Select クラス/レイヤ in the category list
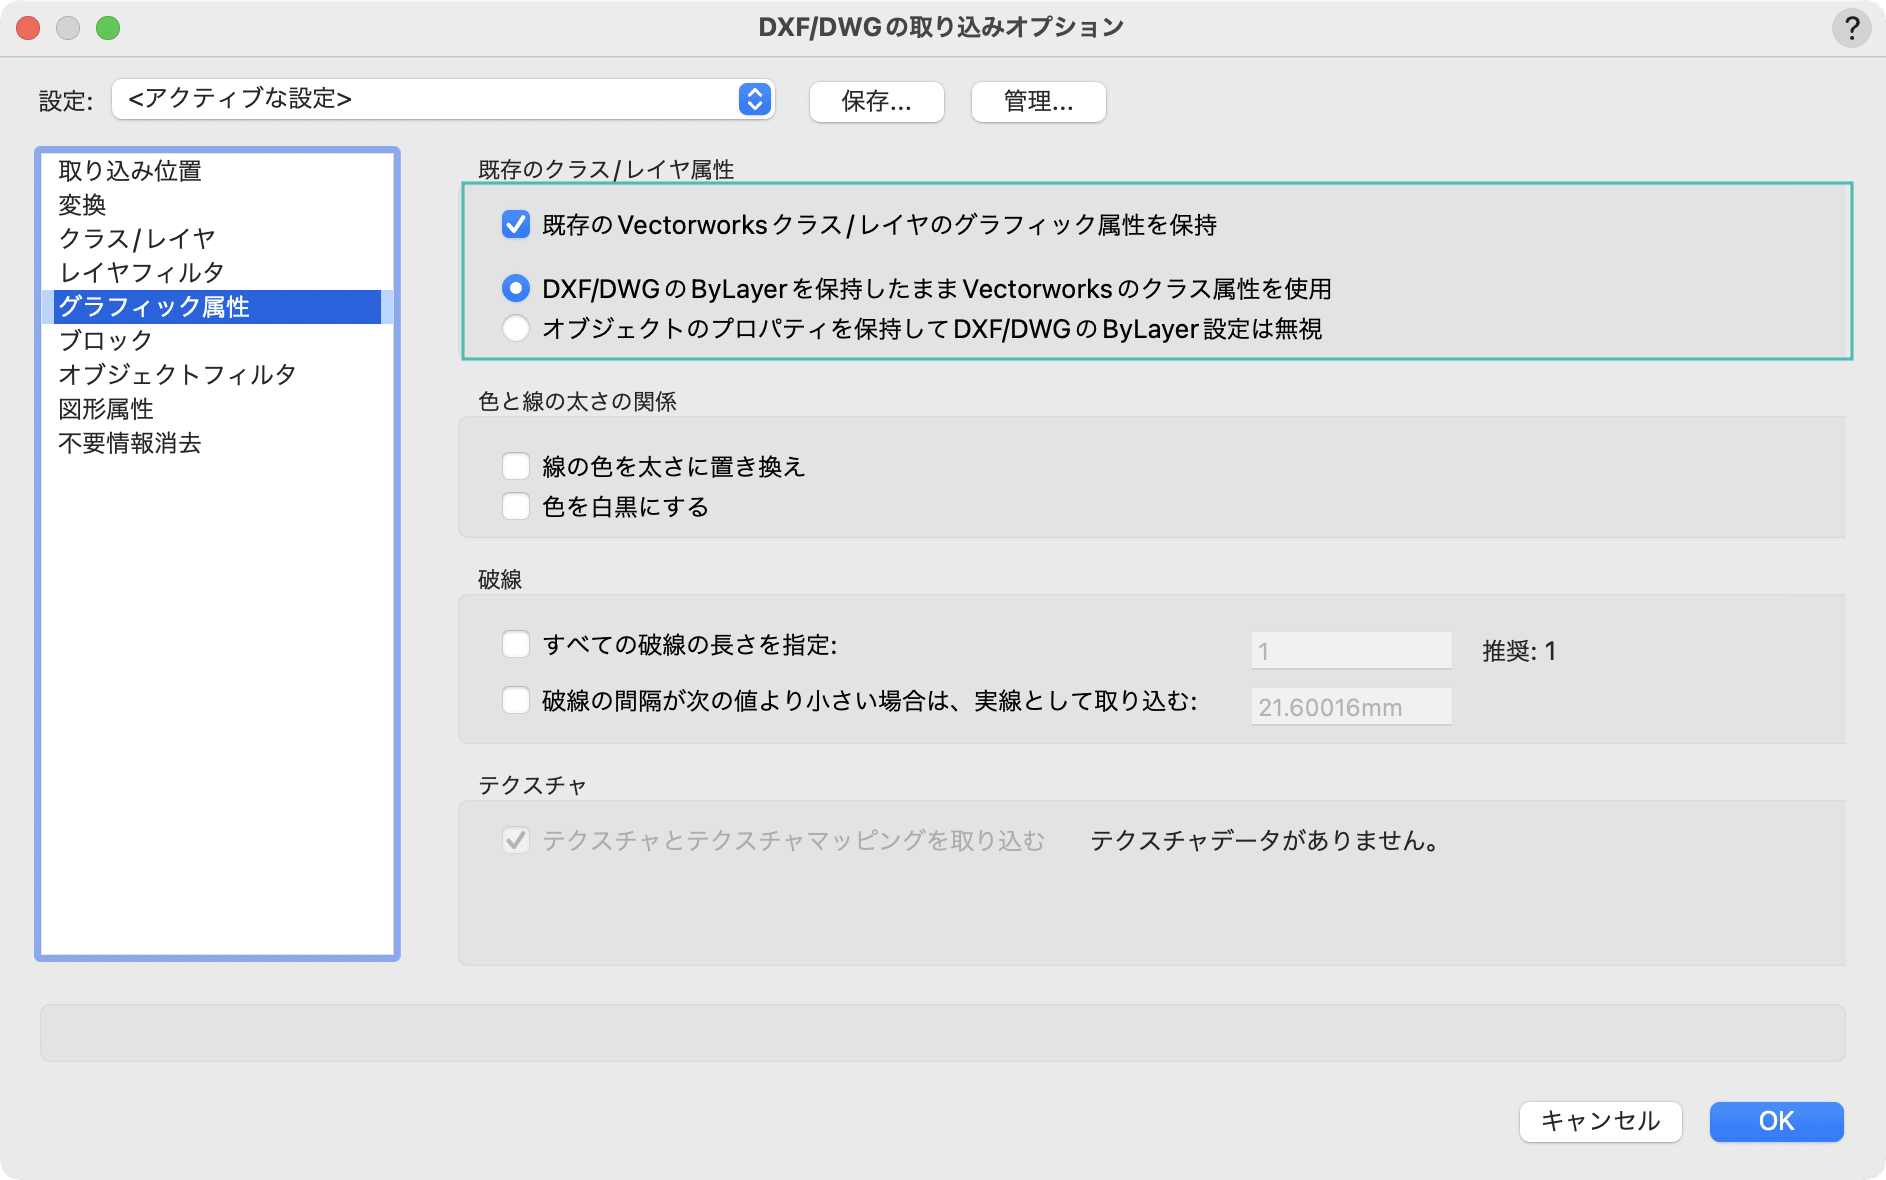Screen dimensions: 1886x1180 click(217, 239)
